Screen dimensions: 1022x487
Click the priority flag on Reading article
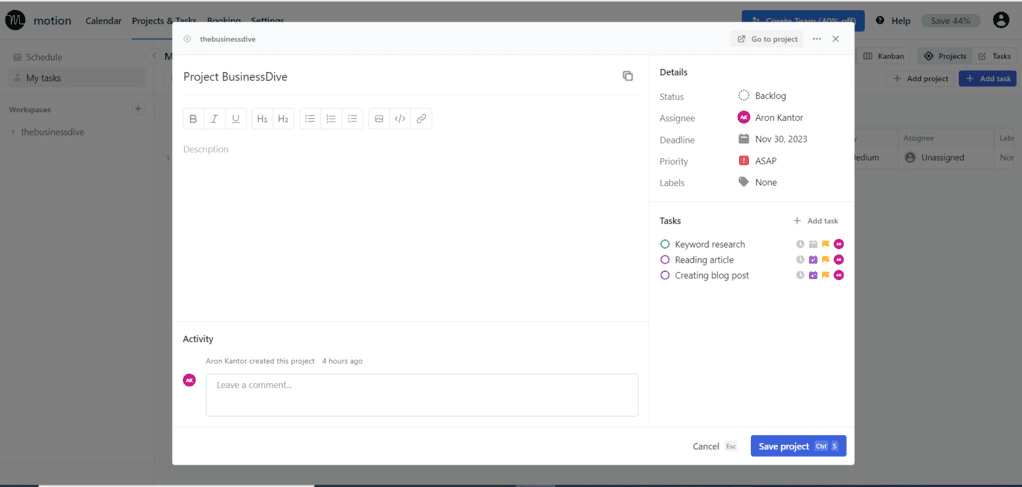(x=825, y=260)
